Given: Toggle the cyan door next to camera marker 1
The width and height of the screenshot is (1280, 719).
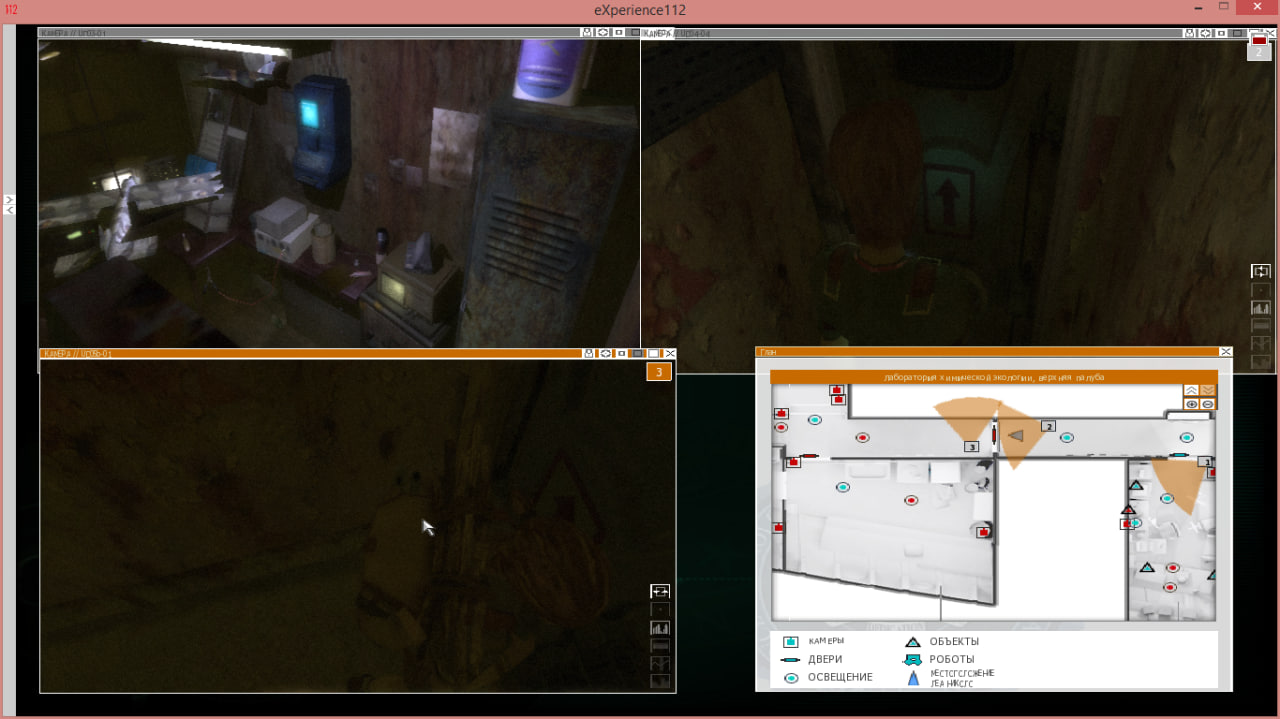Looking at the screenshot, I should [1180, 456].
